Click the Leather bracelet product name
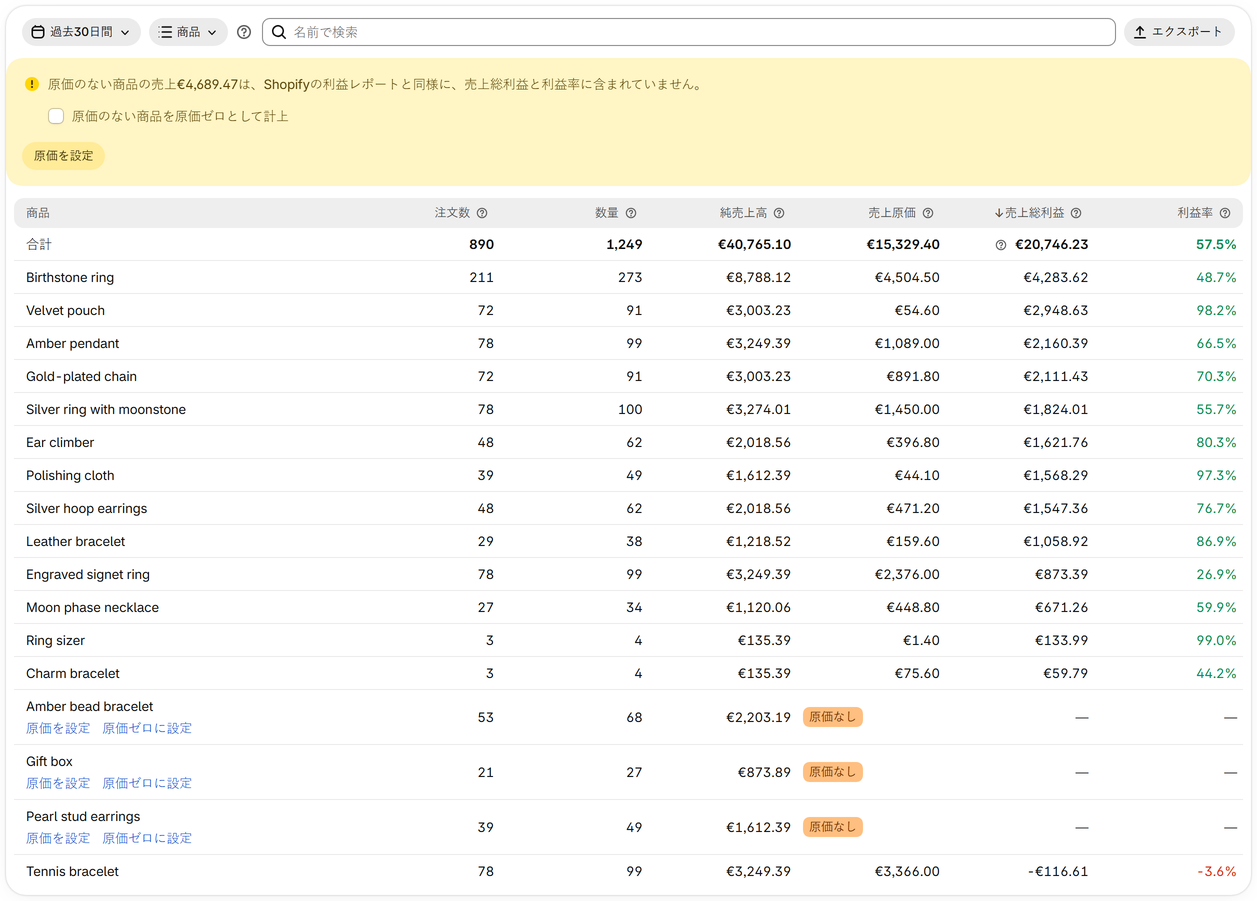The height and width of the screenshot is (901, 1257). pos(76,541)
